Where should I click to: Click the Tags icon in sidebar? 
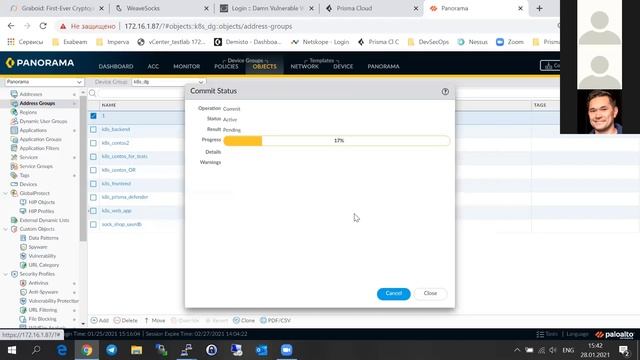point(14,175)
